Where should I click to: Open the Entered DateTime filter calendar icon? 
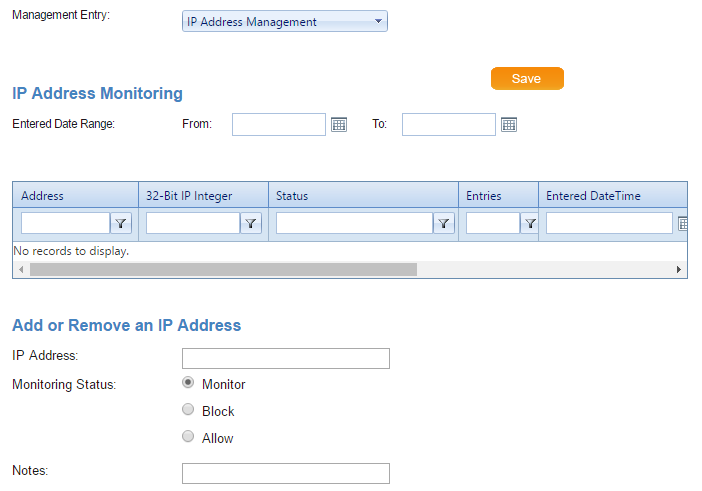[x=683, y=224]
